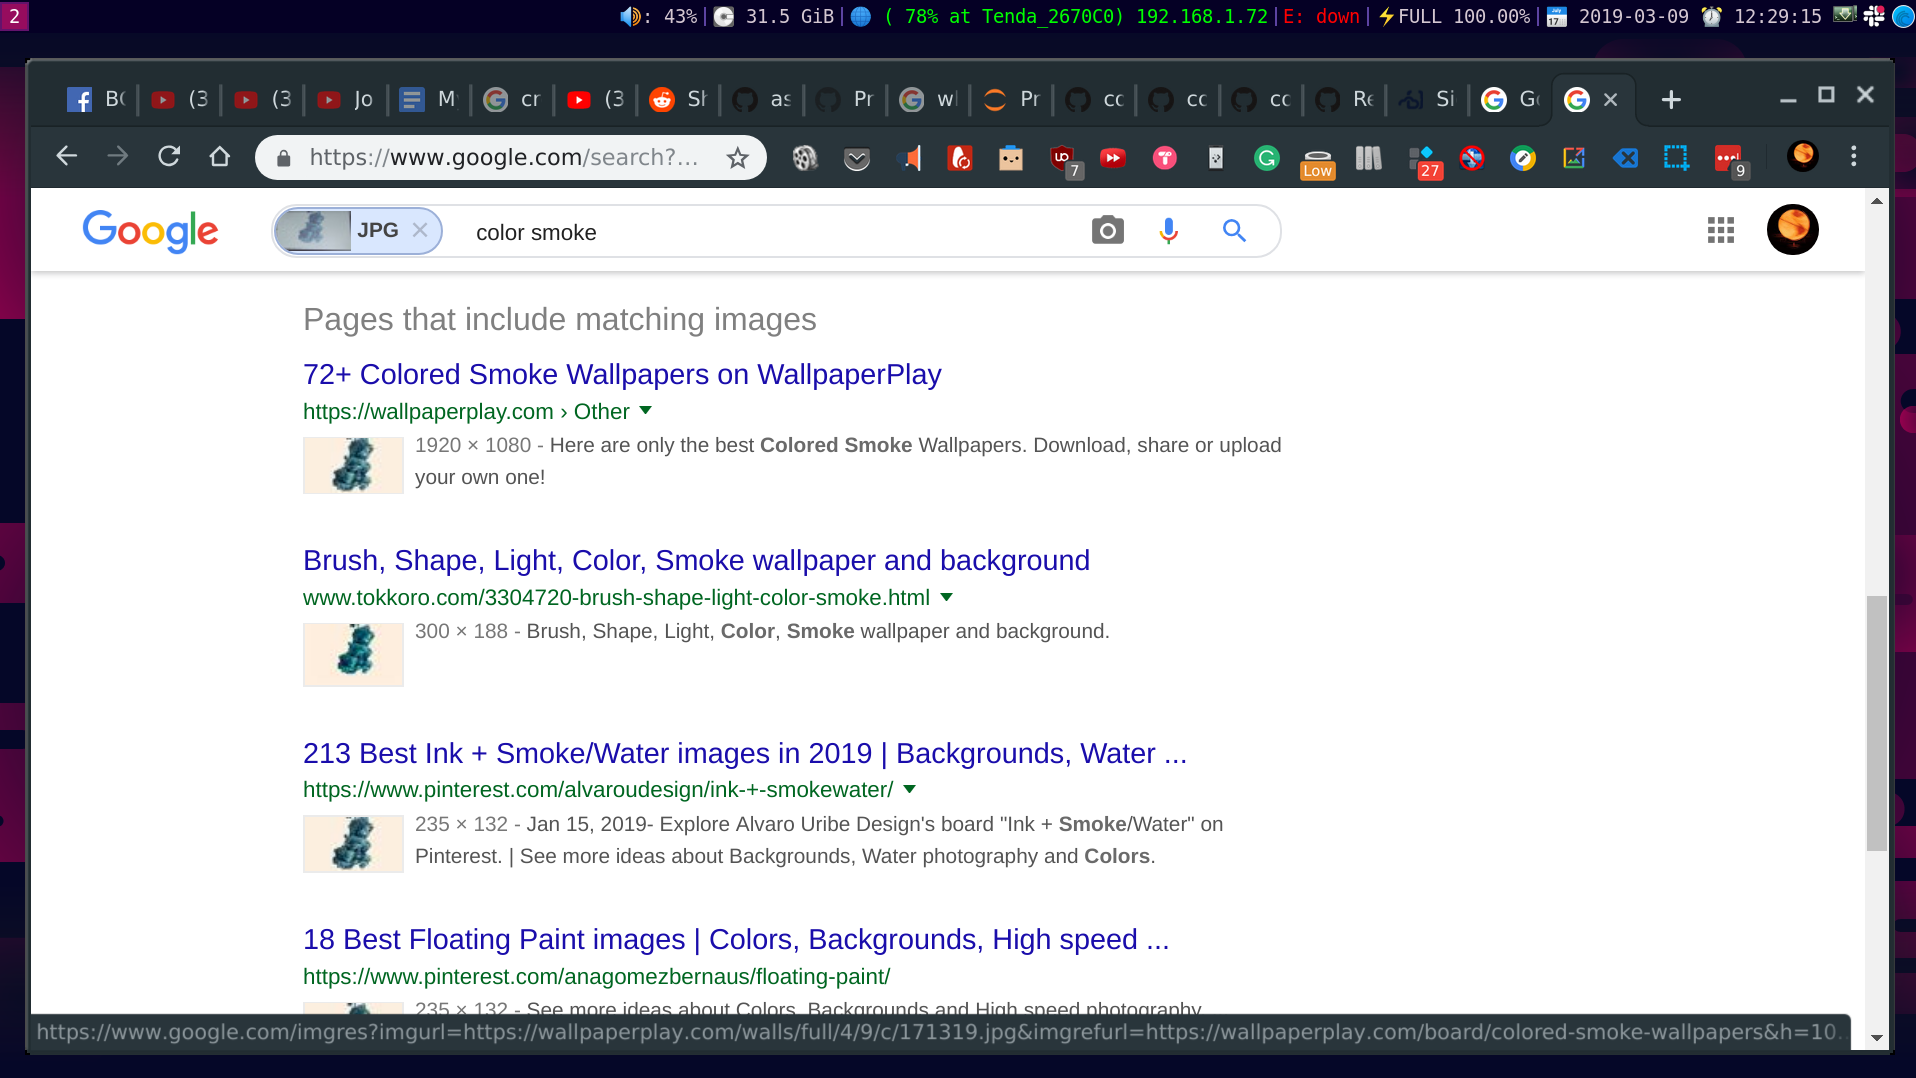Click the tokkoro.com green URL
1916x1078 pixels.
(x=616, y=597)
